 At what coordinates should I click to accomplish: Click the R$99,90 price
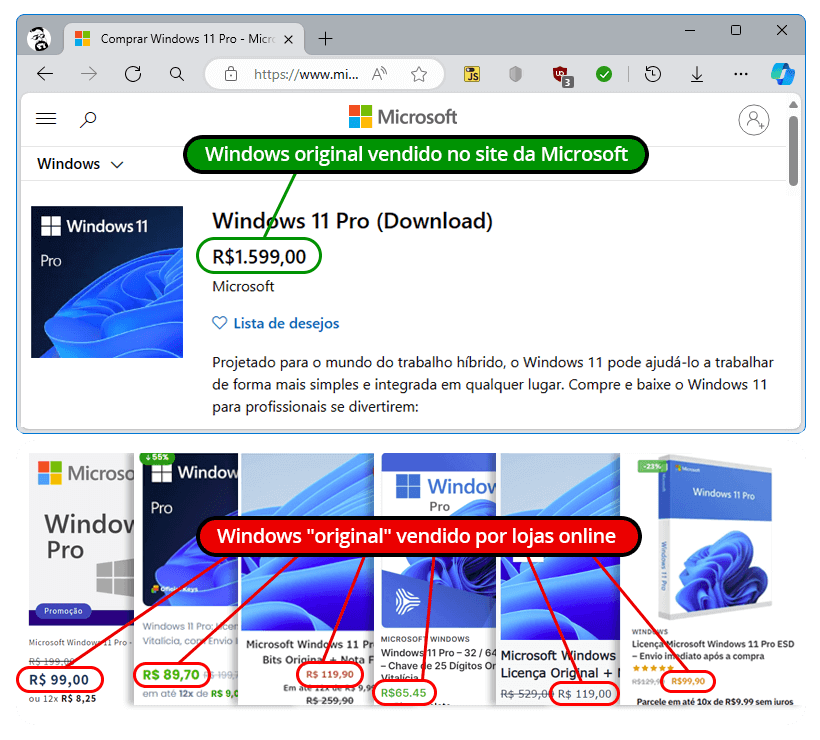(x=688, y=681)
